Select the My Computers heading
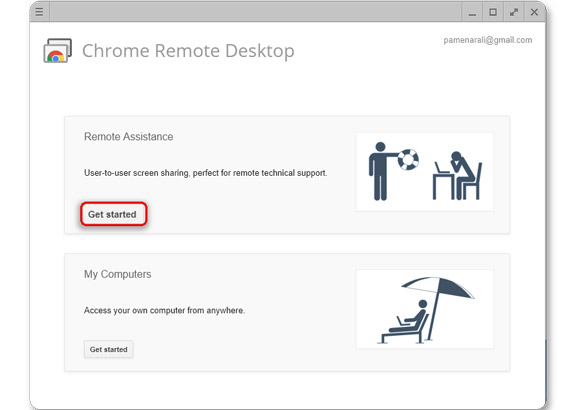Image resolution: width=579 pixels, height=410 pixels. coord(117,274)
